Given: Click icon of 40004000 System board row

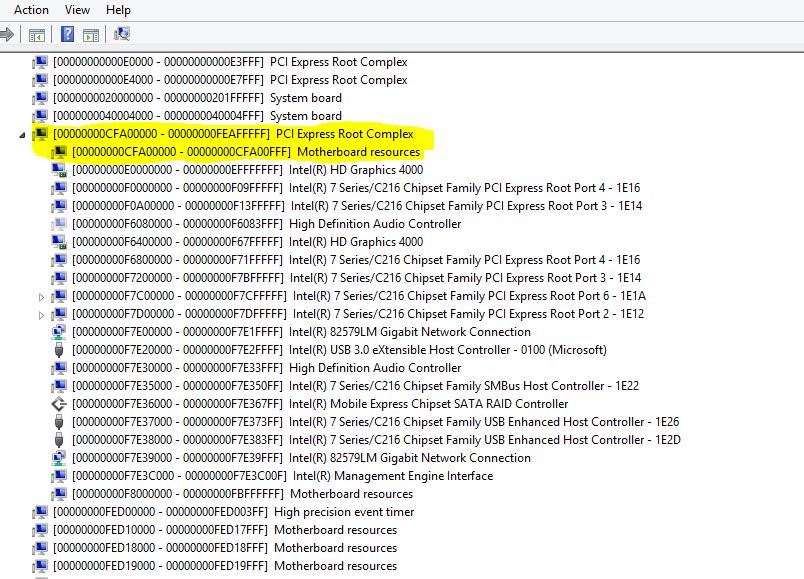Looking at the screenshot, I should [40, 116].
